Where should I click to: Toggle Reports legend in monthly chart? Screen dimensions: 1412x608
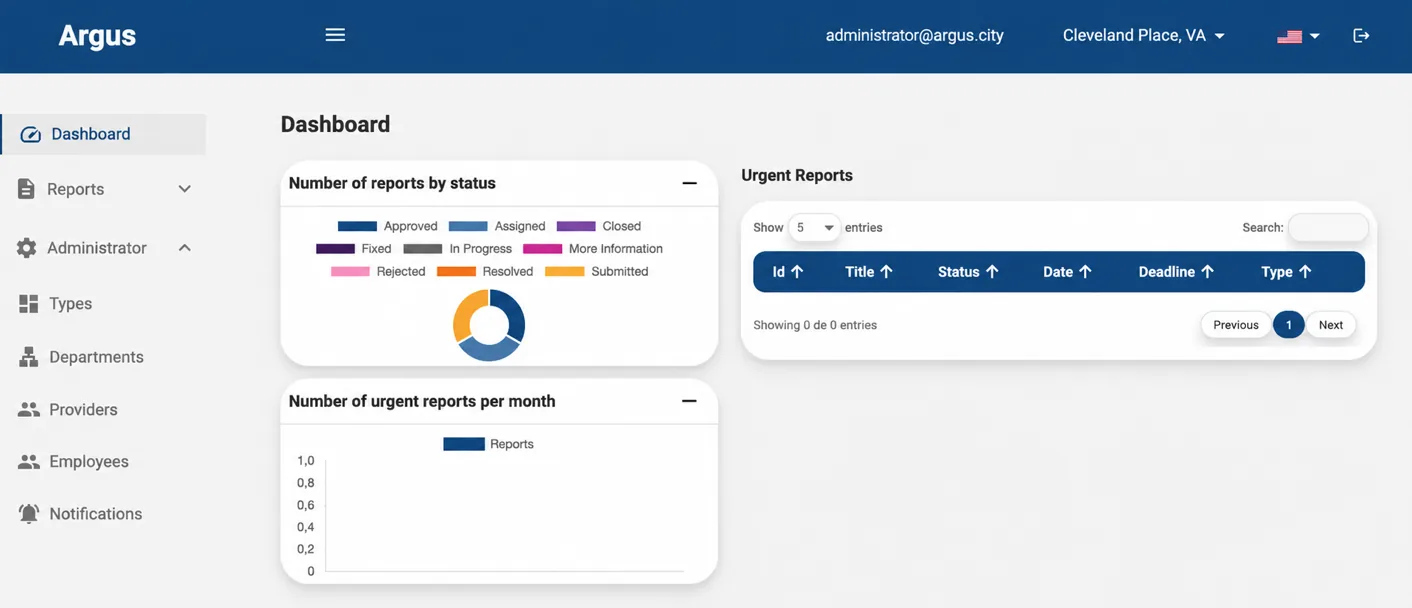[489, 444]
